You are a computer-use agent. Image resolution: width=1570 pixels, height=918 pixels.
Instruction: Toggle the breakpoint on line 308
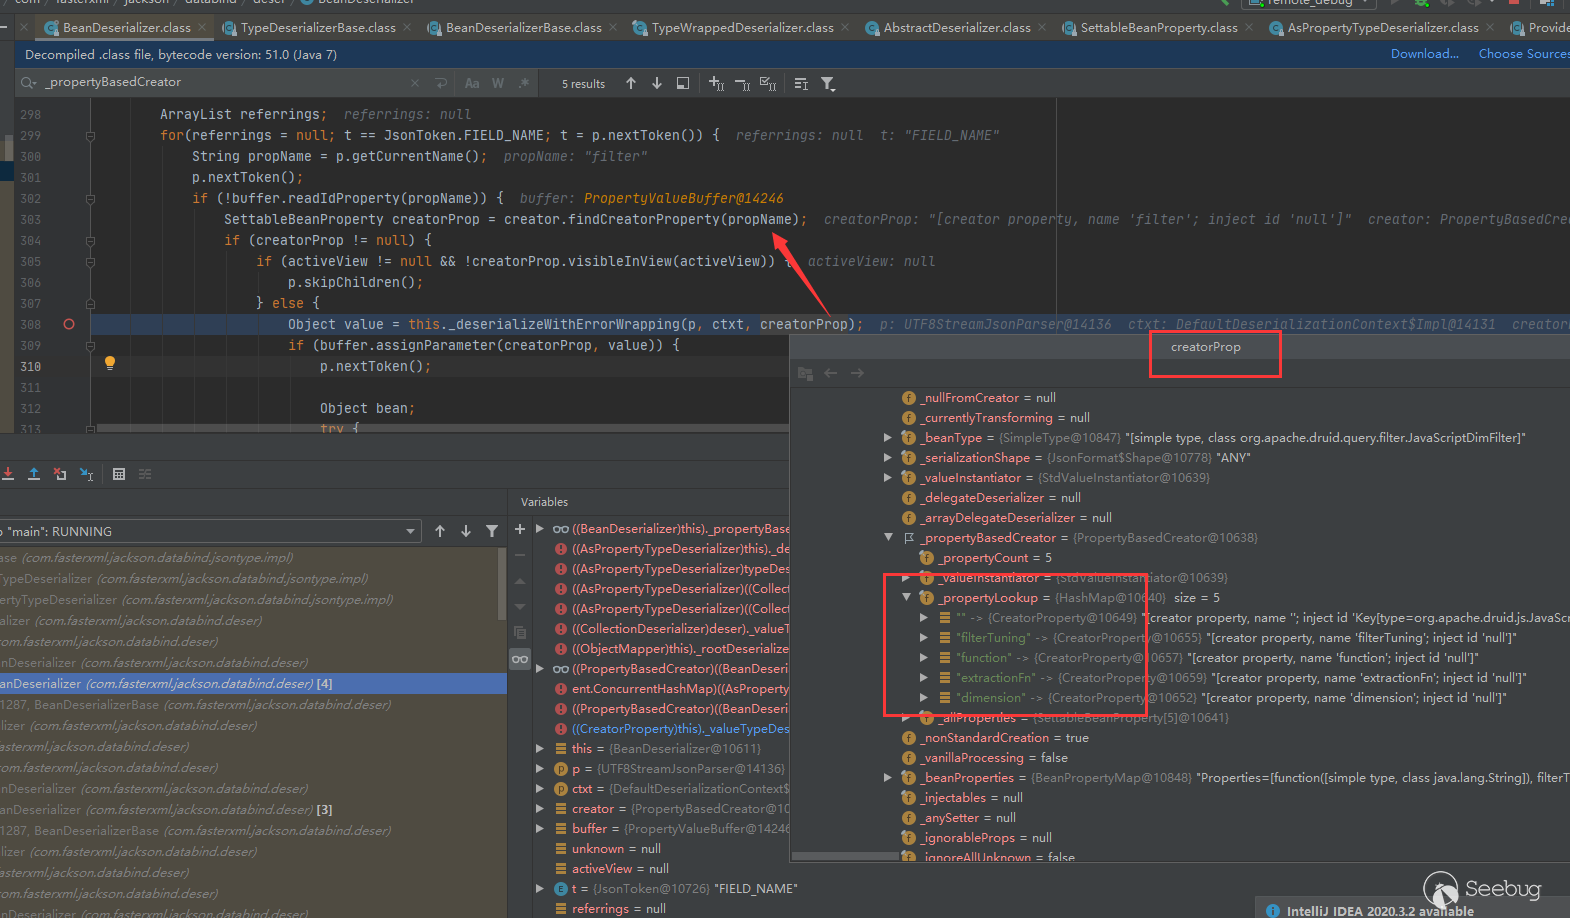pos(69,324)
